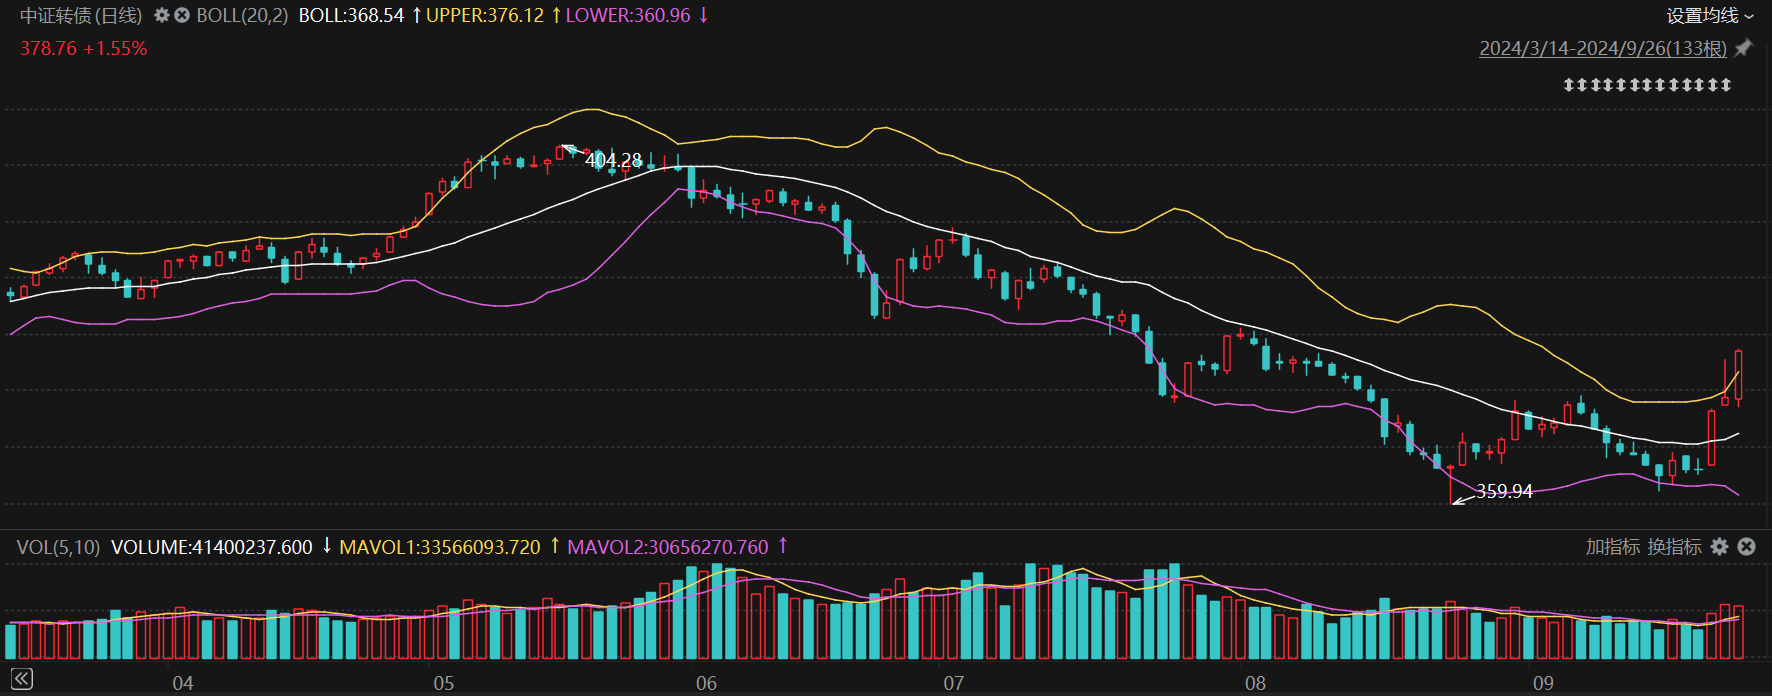The width and height of the screenshot is (1772, 696).
Task: Click the magenta MAVOL2 volume average label
Action: (667, 547)
